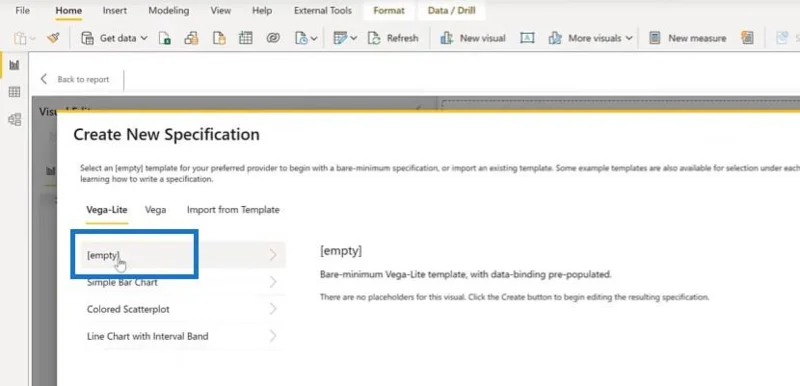Select the Simple Bar Chart template
Screen dimensions: 800x386
183,282
